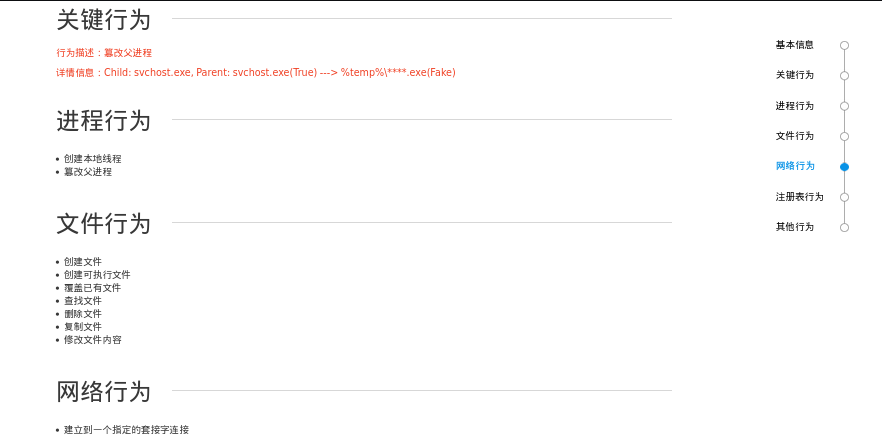The image size is (882, 444).
Task: Click the filled blue dot beside 网络行为
Action: [x=844, y=167]
